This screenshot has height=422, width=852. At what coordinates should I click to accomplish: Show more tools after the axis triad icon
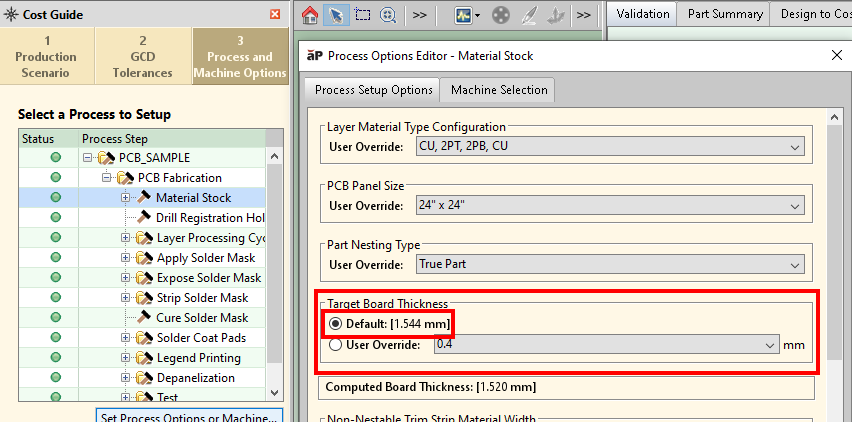tap(583, 15)
